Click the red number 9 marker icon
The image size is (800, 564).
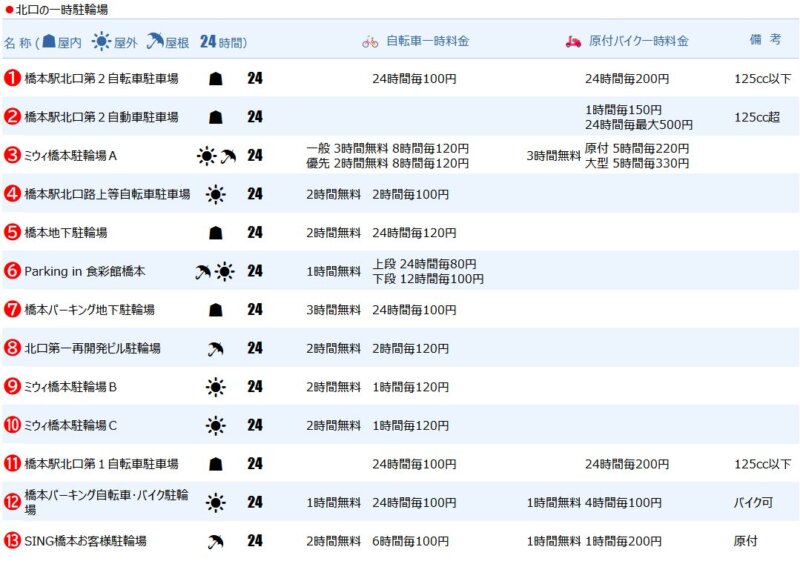(12, 386)
